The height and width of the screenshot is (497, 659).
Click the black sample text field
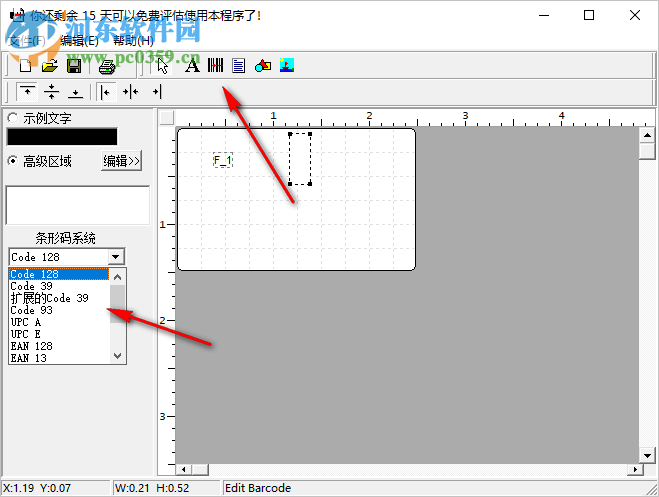pos(62,137)
